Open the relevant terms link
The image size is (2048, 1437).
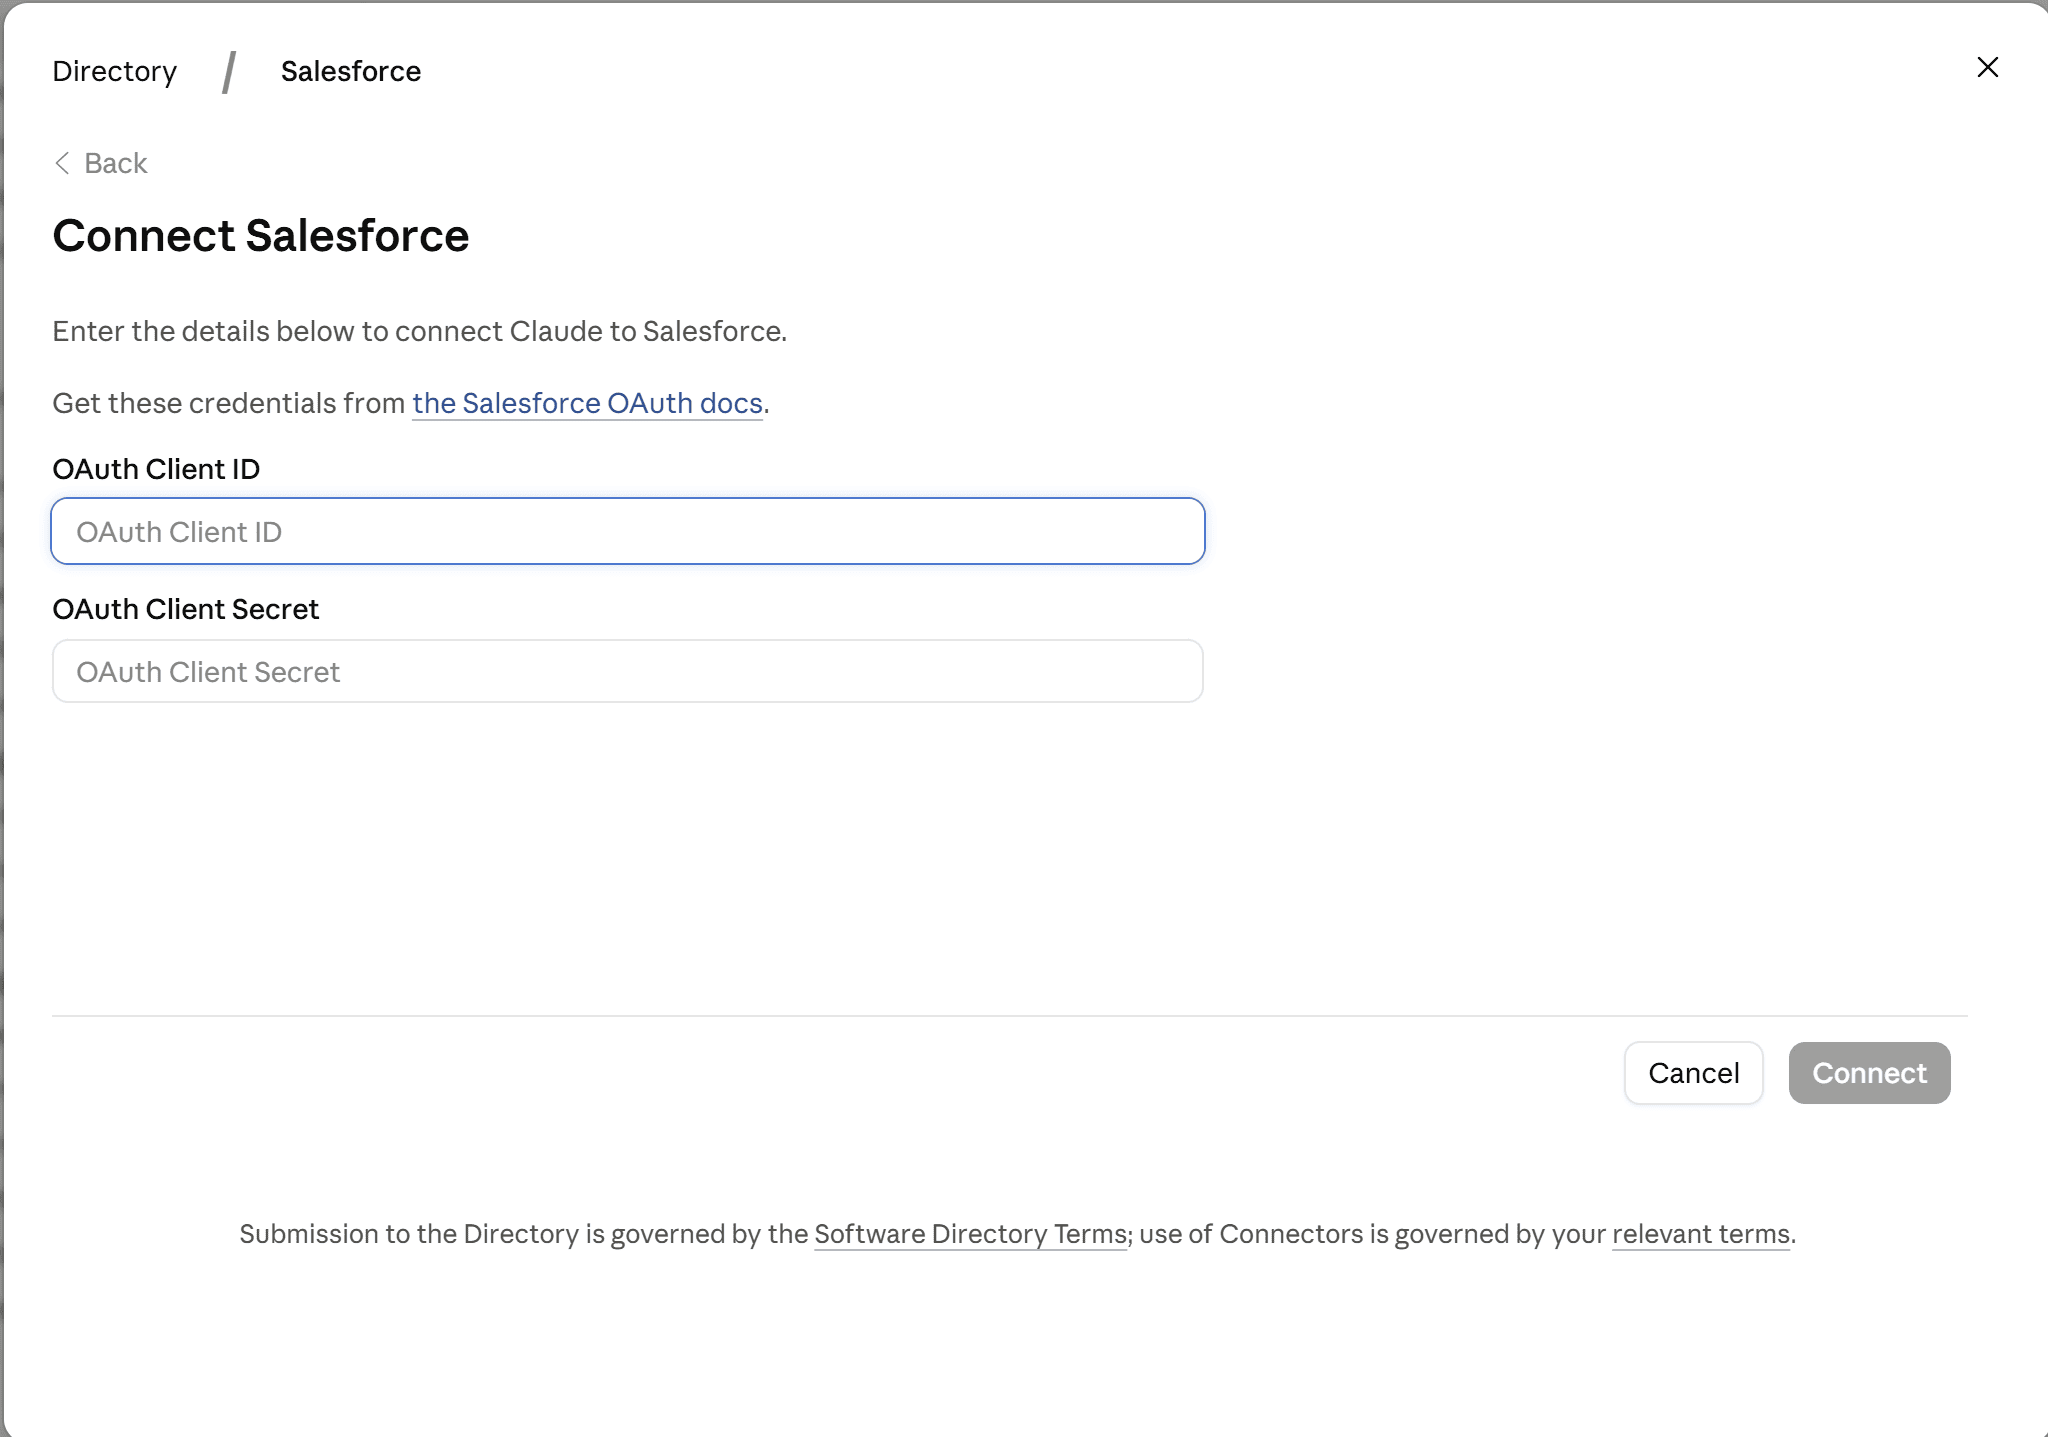(x=1701, y=1234)
